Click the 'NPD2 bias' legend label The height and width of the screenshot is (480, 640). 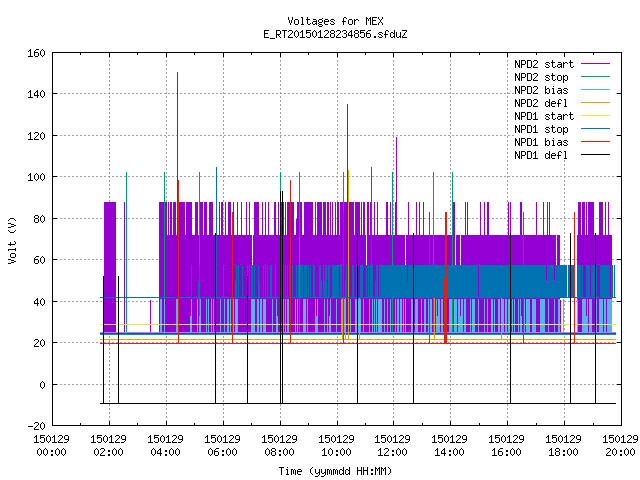point(541,90)
